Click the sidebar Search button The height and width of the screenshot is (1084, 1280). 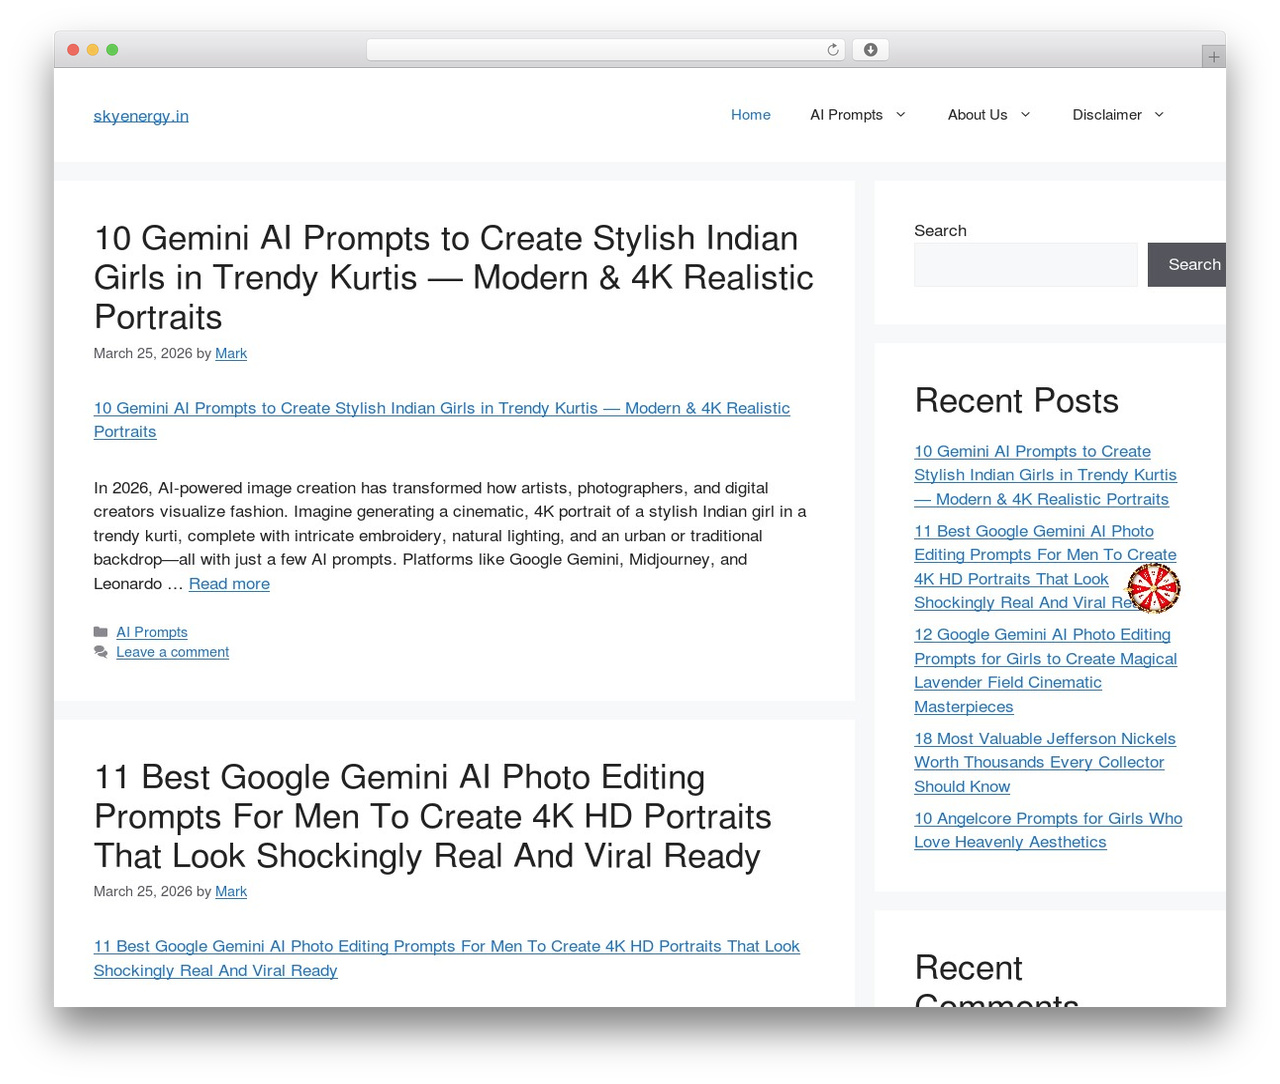(x=1187, y=265)
